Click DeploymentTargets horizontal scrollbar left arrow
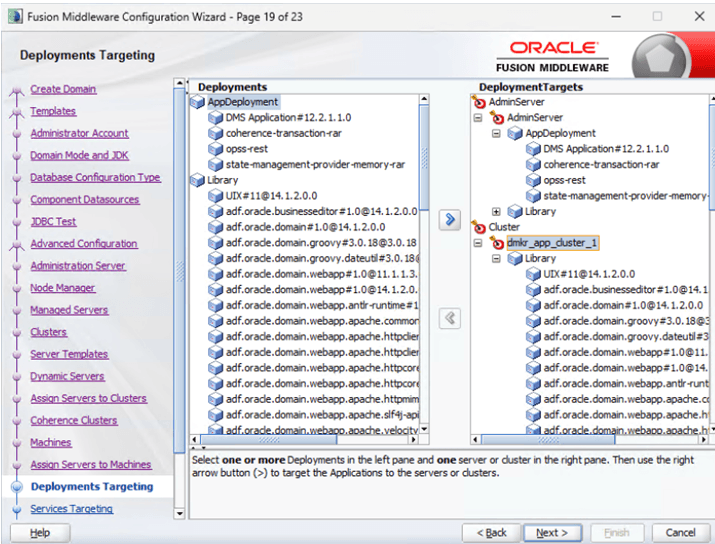 point(475,440)
